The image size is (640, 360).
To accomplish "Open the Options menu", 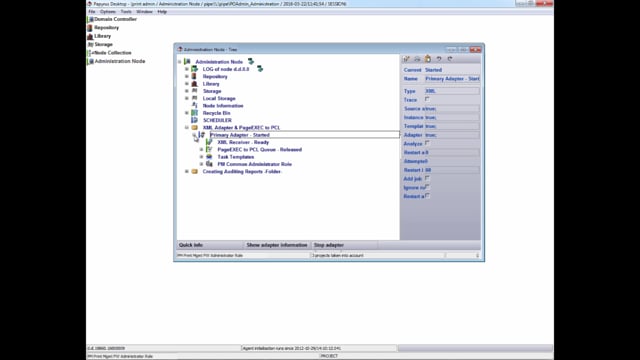I will point(108,12).
